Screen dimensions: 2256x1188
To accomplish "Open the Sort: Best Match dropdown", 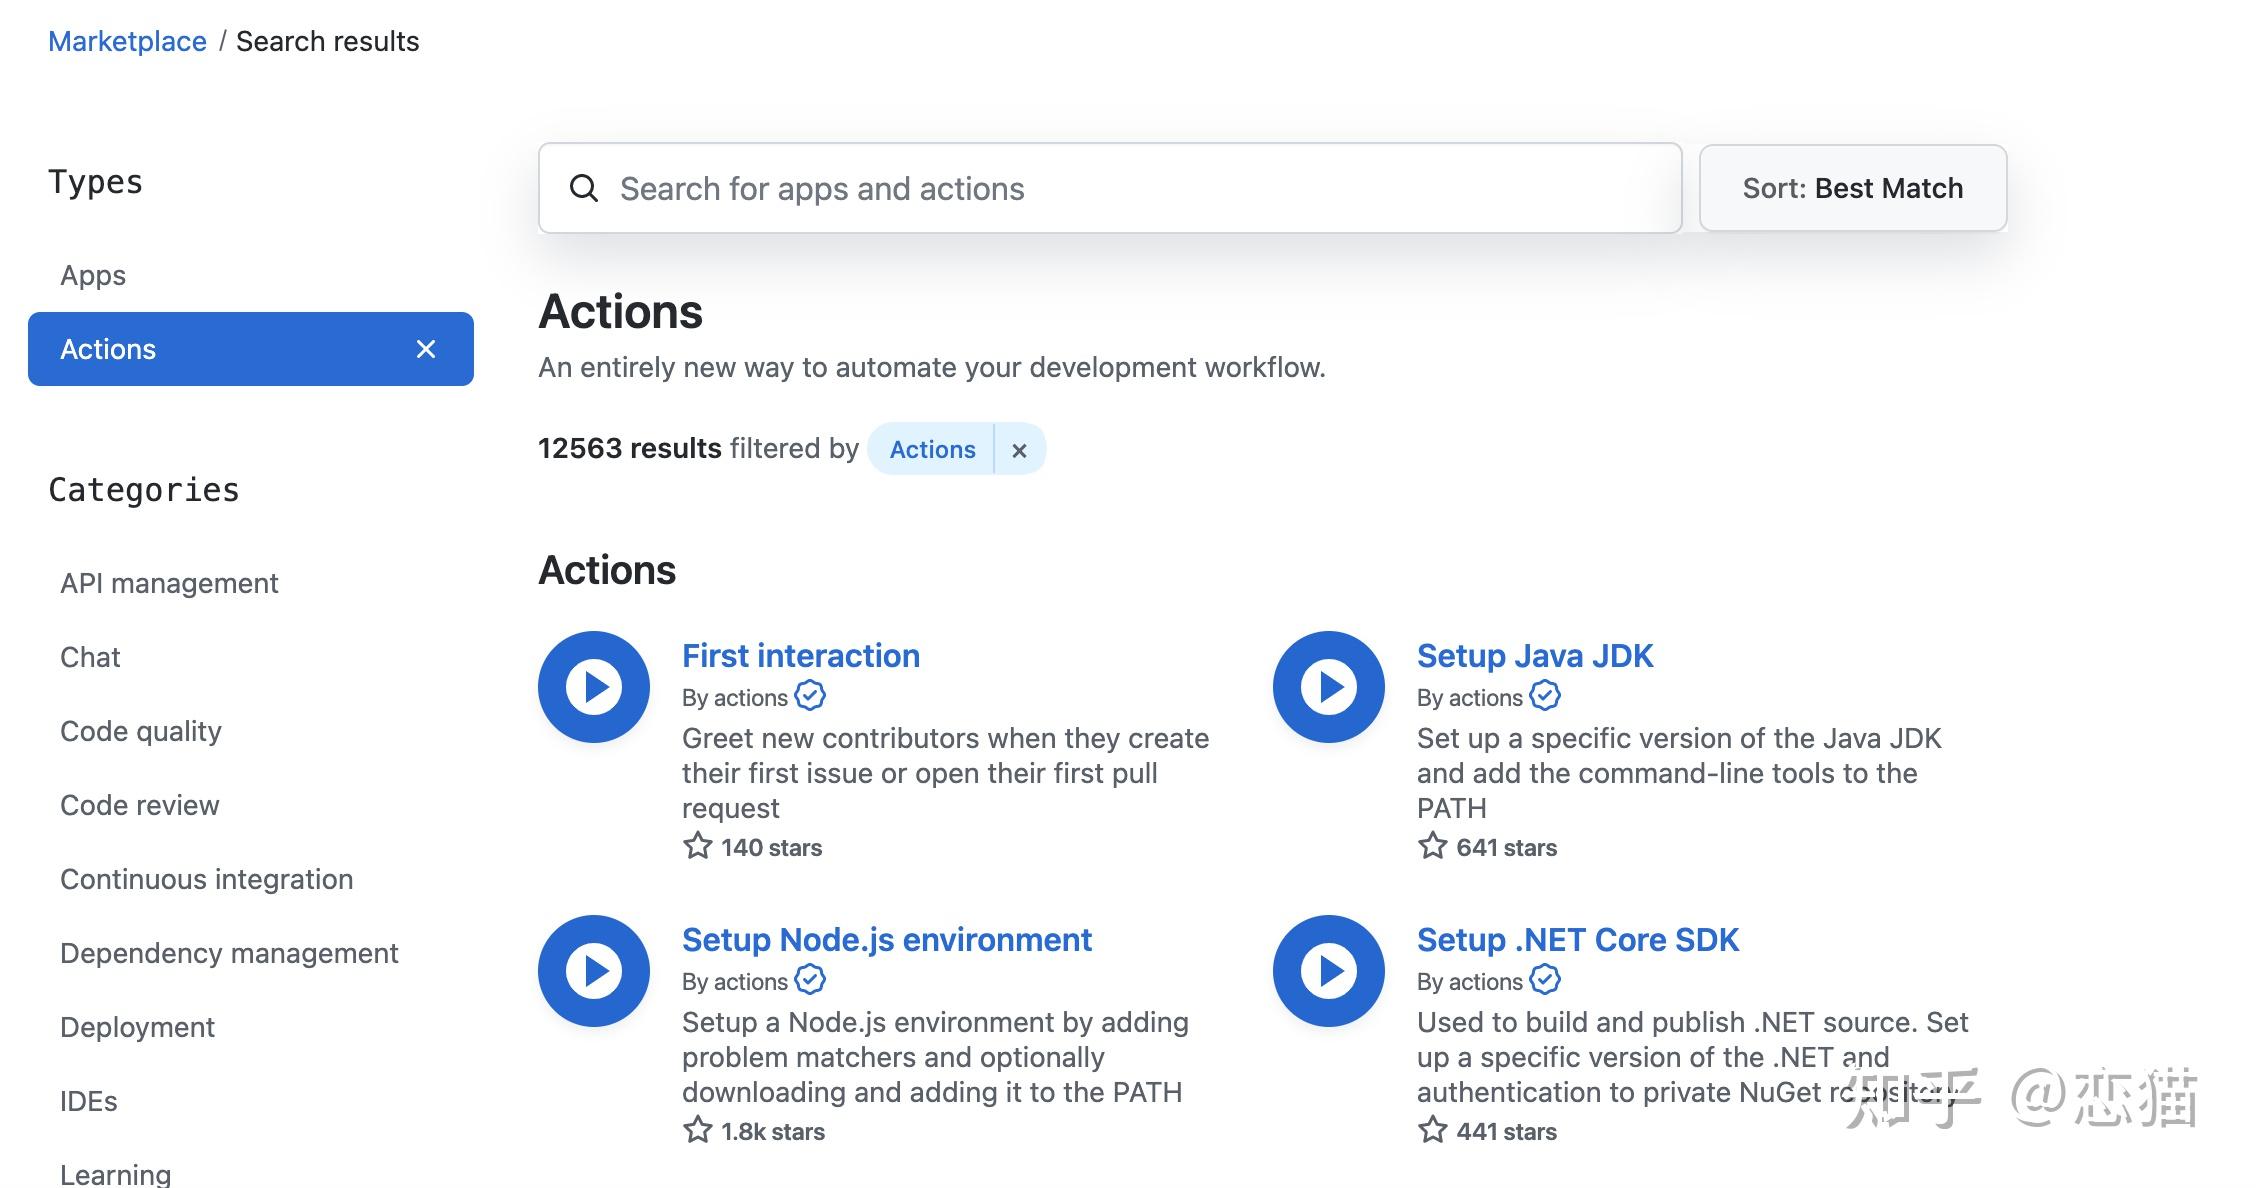I will 1853,188.
